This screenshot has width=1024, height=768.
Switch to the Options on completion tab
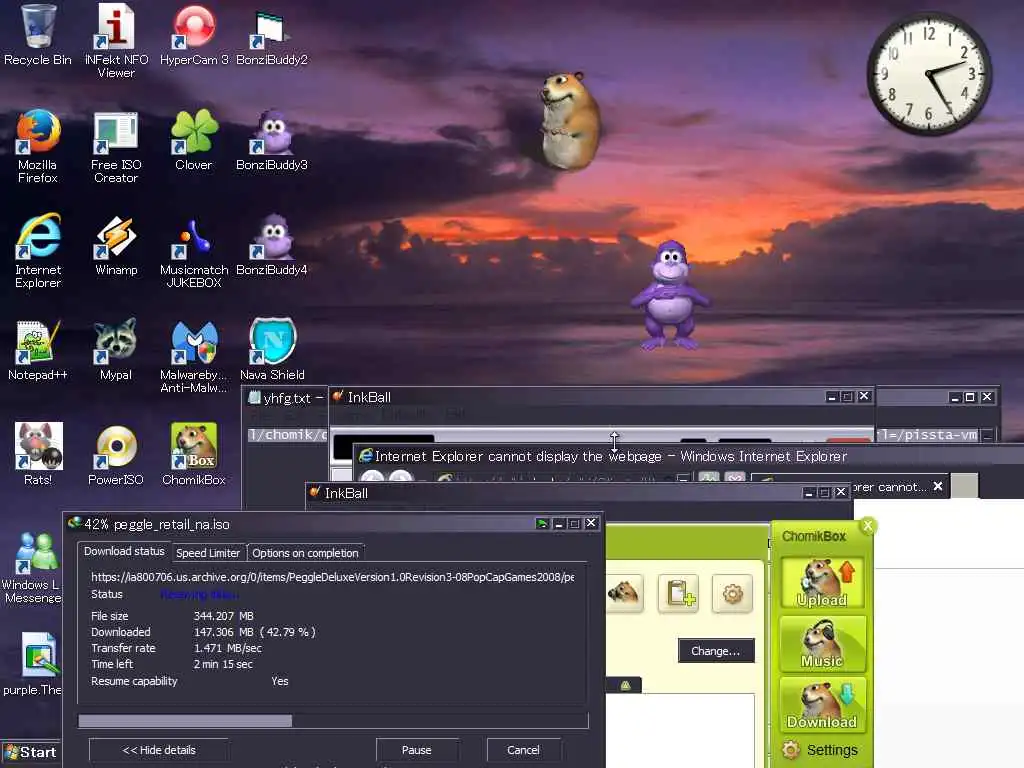click(x=305, y=552)
